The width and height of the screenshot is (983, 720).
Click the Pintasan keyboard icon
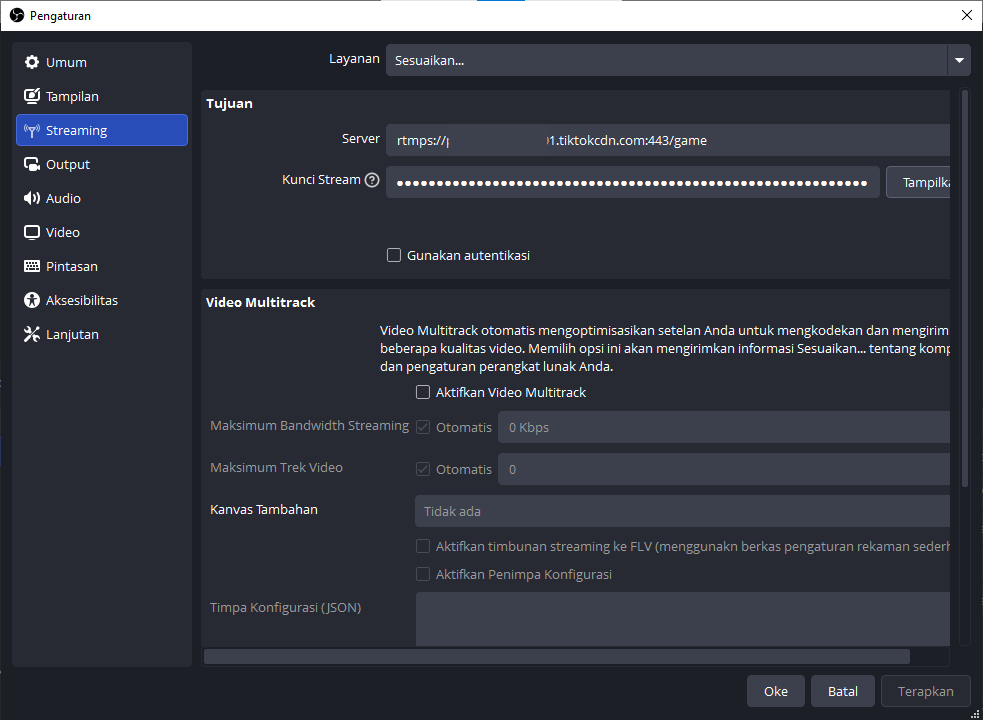(31, 266)
